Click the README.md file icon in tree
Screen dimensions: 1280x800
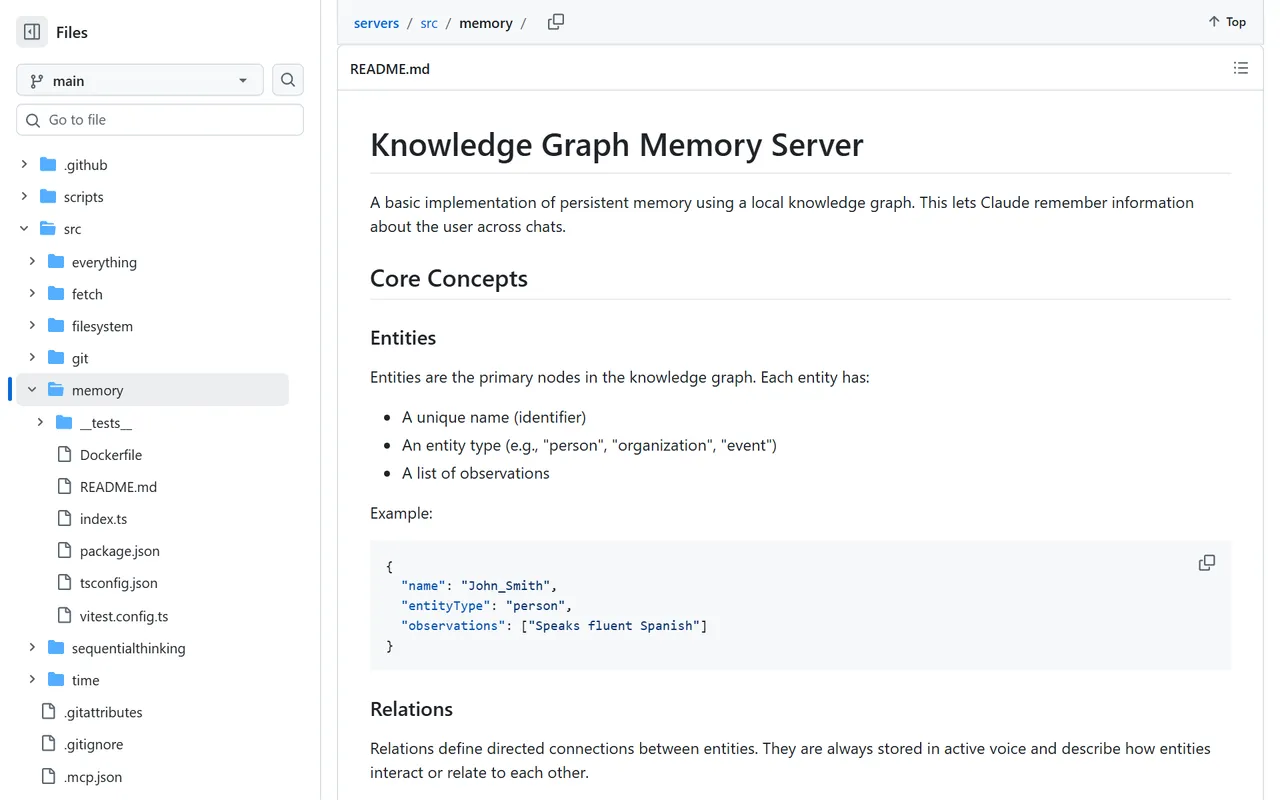[64, 486]
